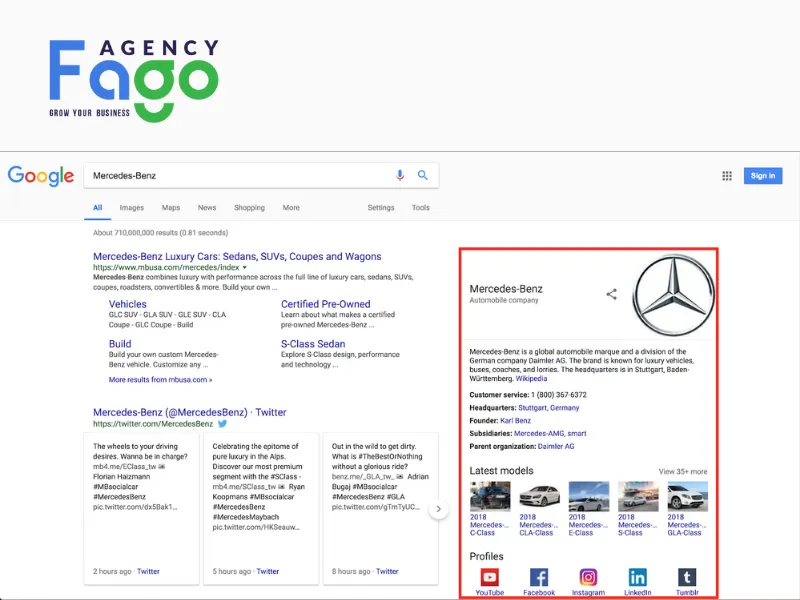This screenshot has height=600, width=800.
Task: Open the Instagram profile icon
Action: 588,577
